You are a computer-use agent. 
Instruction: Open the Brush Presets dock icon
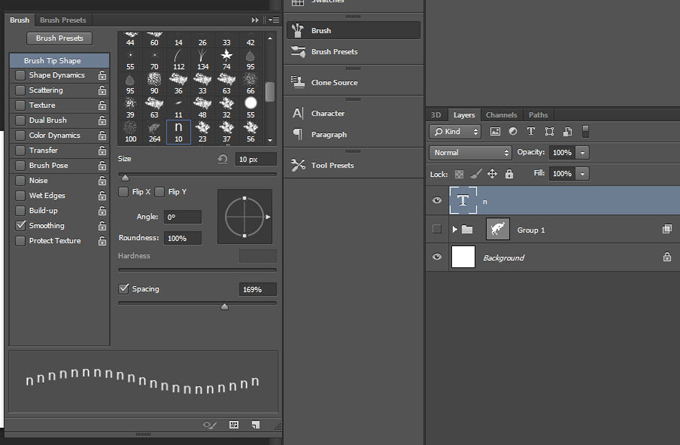[x=298, y=52]
